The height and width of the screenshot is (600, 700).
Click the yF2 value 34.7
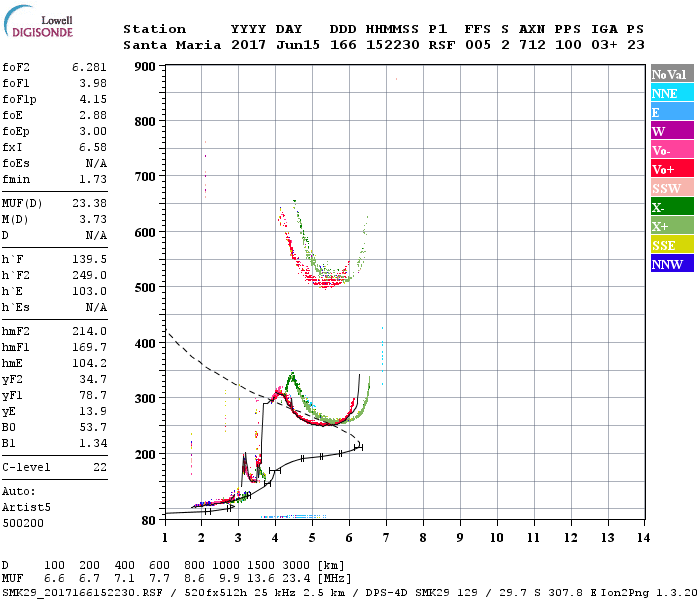click(93, 379)
